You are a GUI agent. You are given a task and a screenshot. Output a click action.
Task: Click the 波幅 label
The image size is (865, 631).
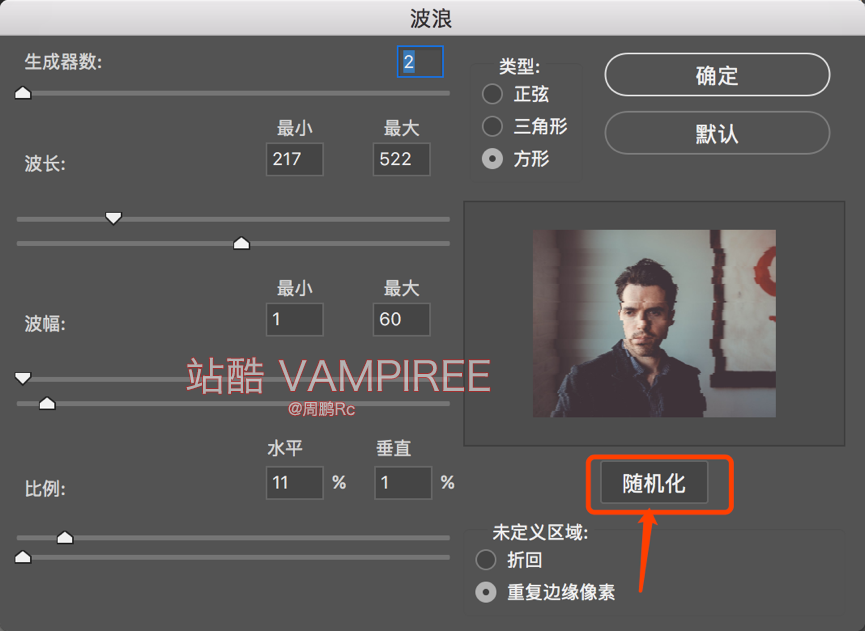(x=45, y=324)
